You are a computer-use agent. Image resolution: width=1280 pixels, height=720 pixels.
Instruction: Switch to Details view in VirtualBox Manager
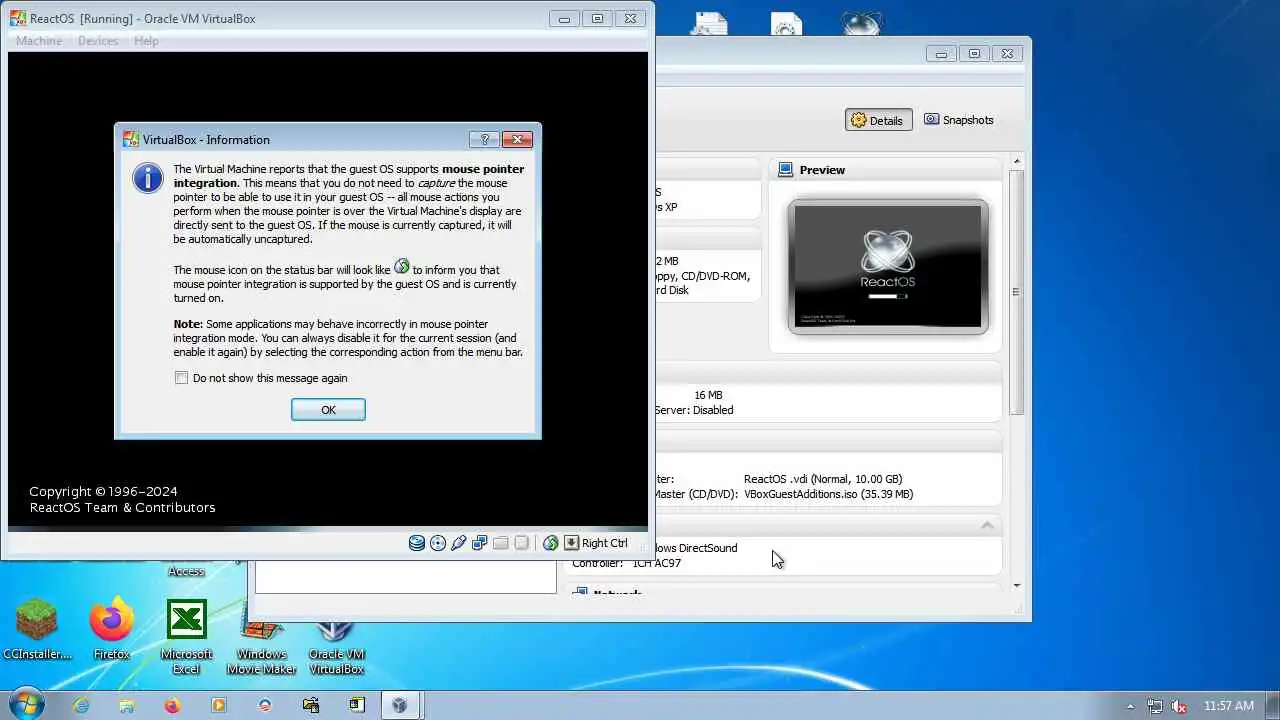[878, 120]
